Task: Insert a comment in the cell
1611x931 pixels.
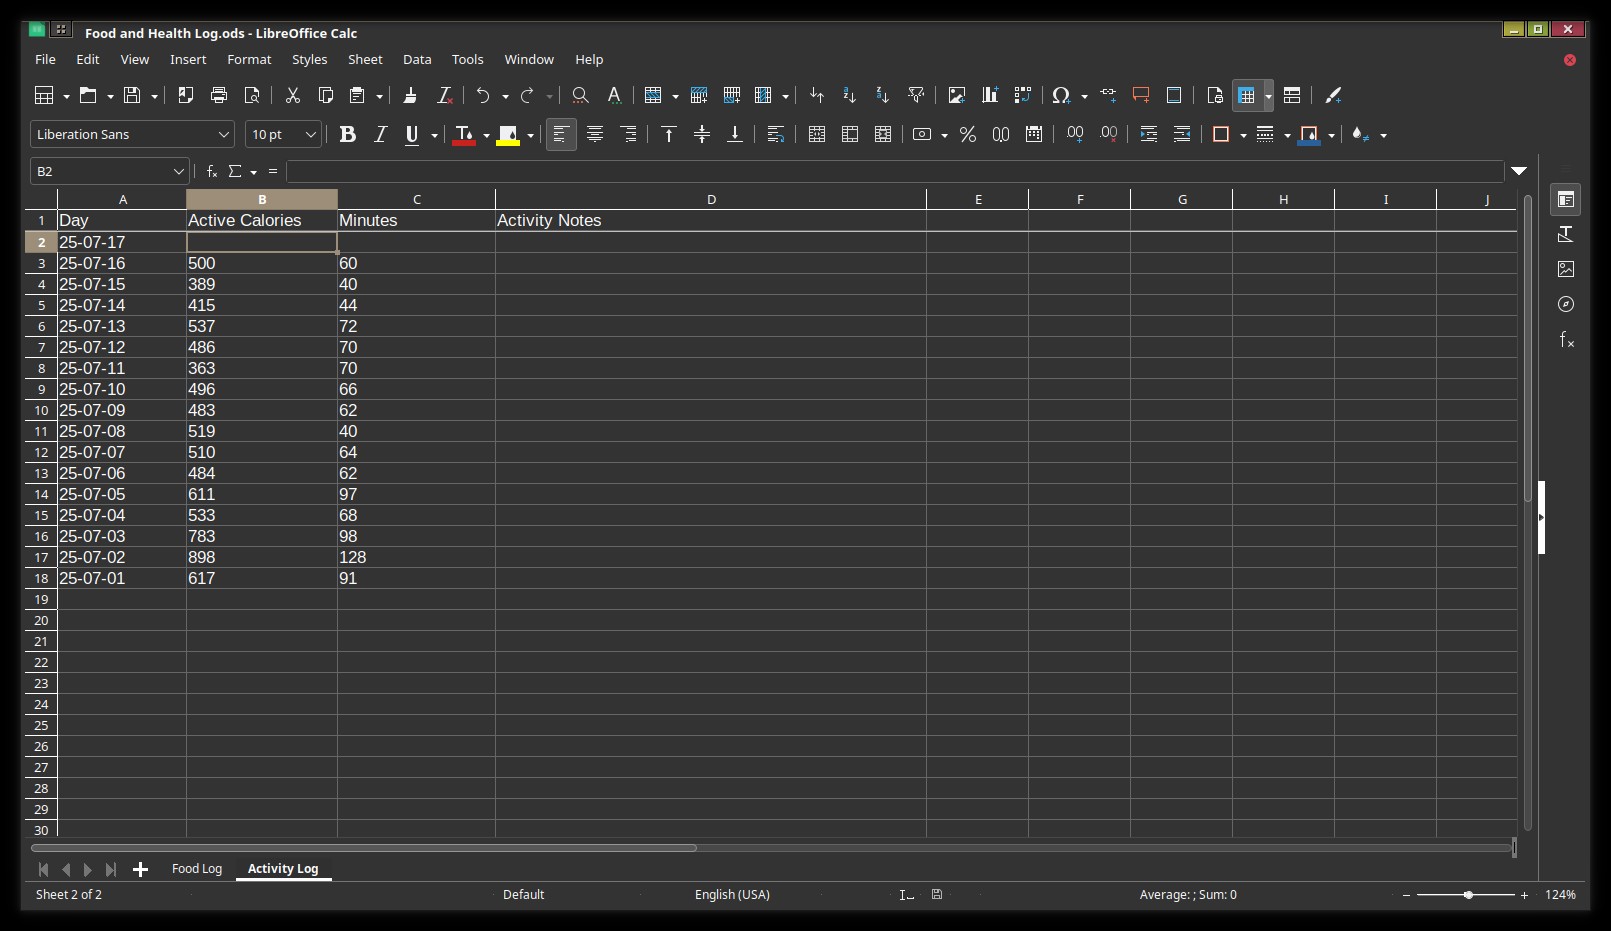Action: (x=1140, y=95)
